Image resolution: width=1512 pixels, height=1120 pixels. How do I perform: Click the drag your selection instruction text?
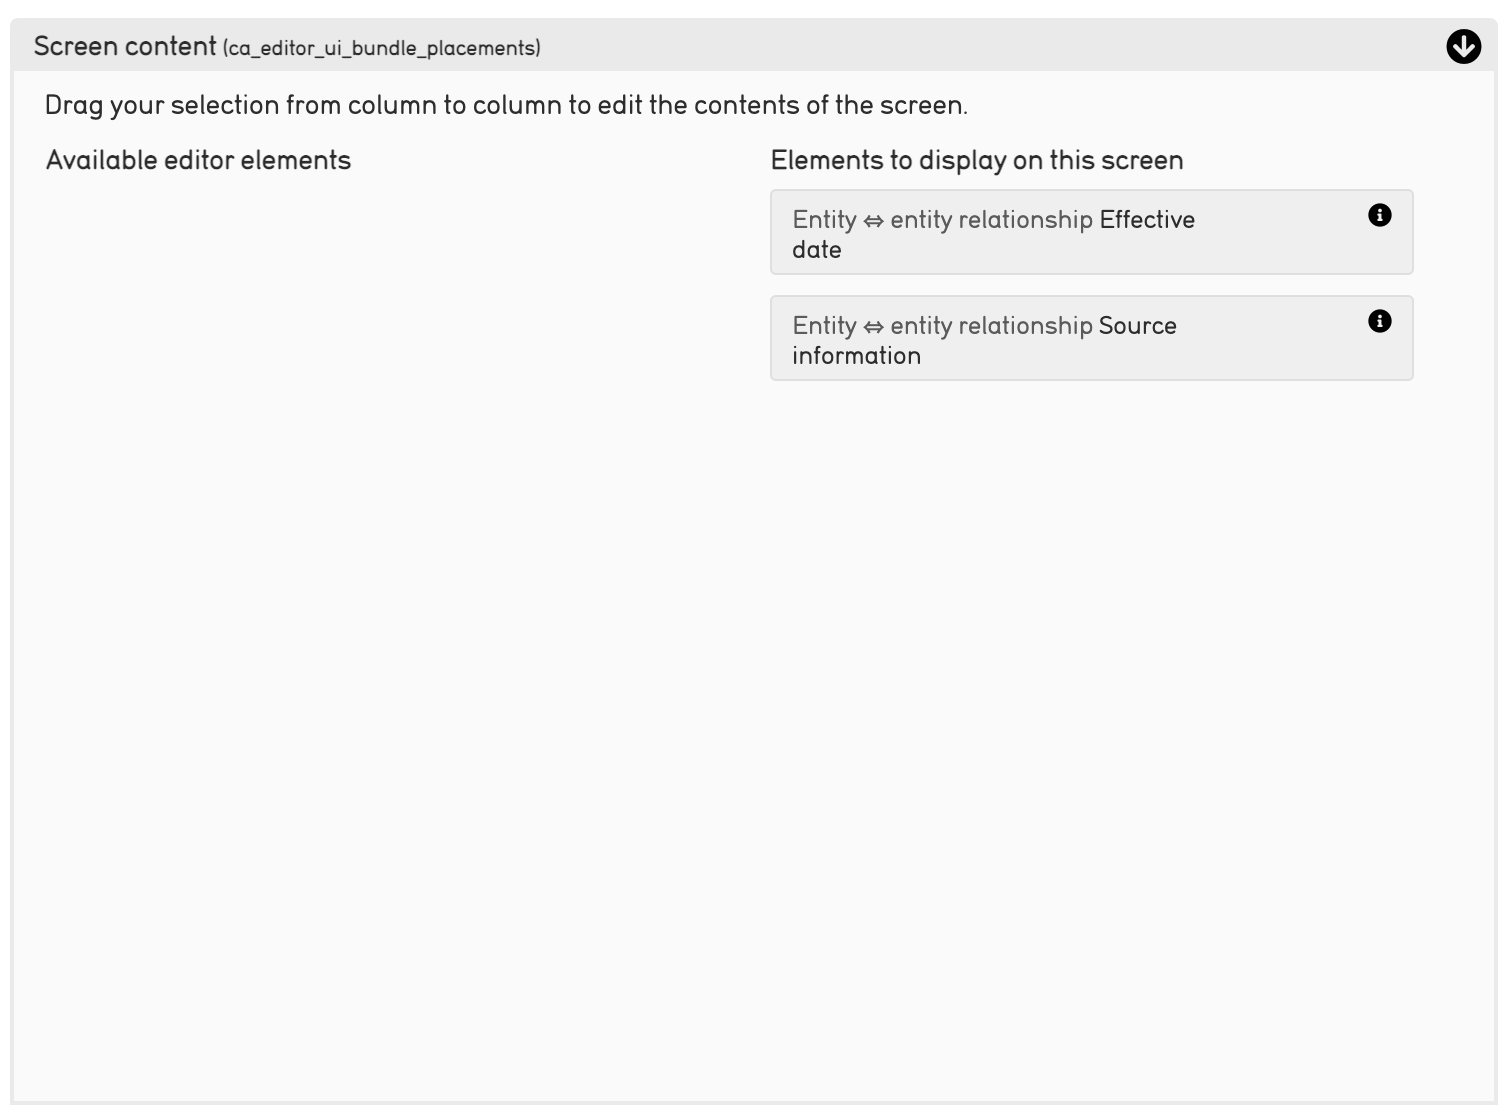coord(506,105)
